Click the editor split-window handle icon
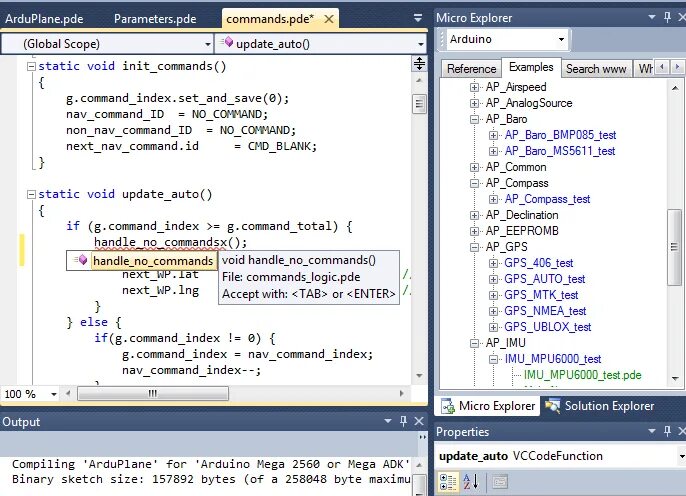The height and width of the screenshot is (496, 686). (419, 64)
